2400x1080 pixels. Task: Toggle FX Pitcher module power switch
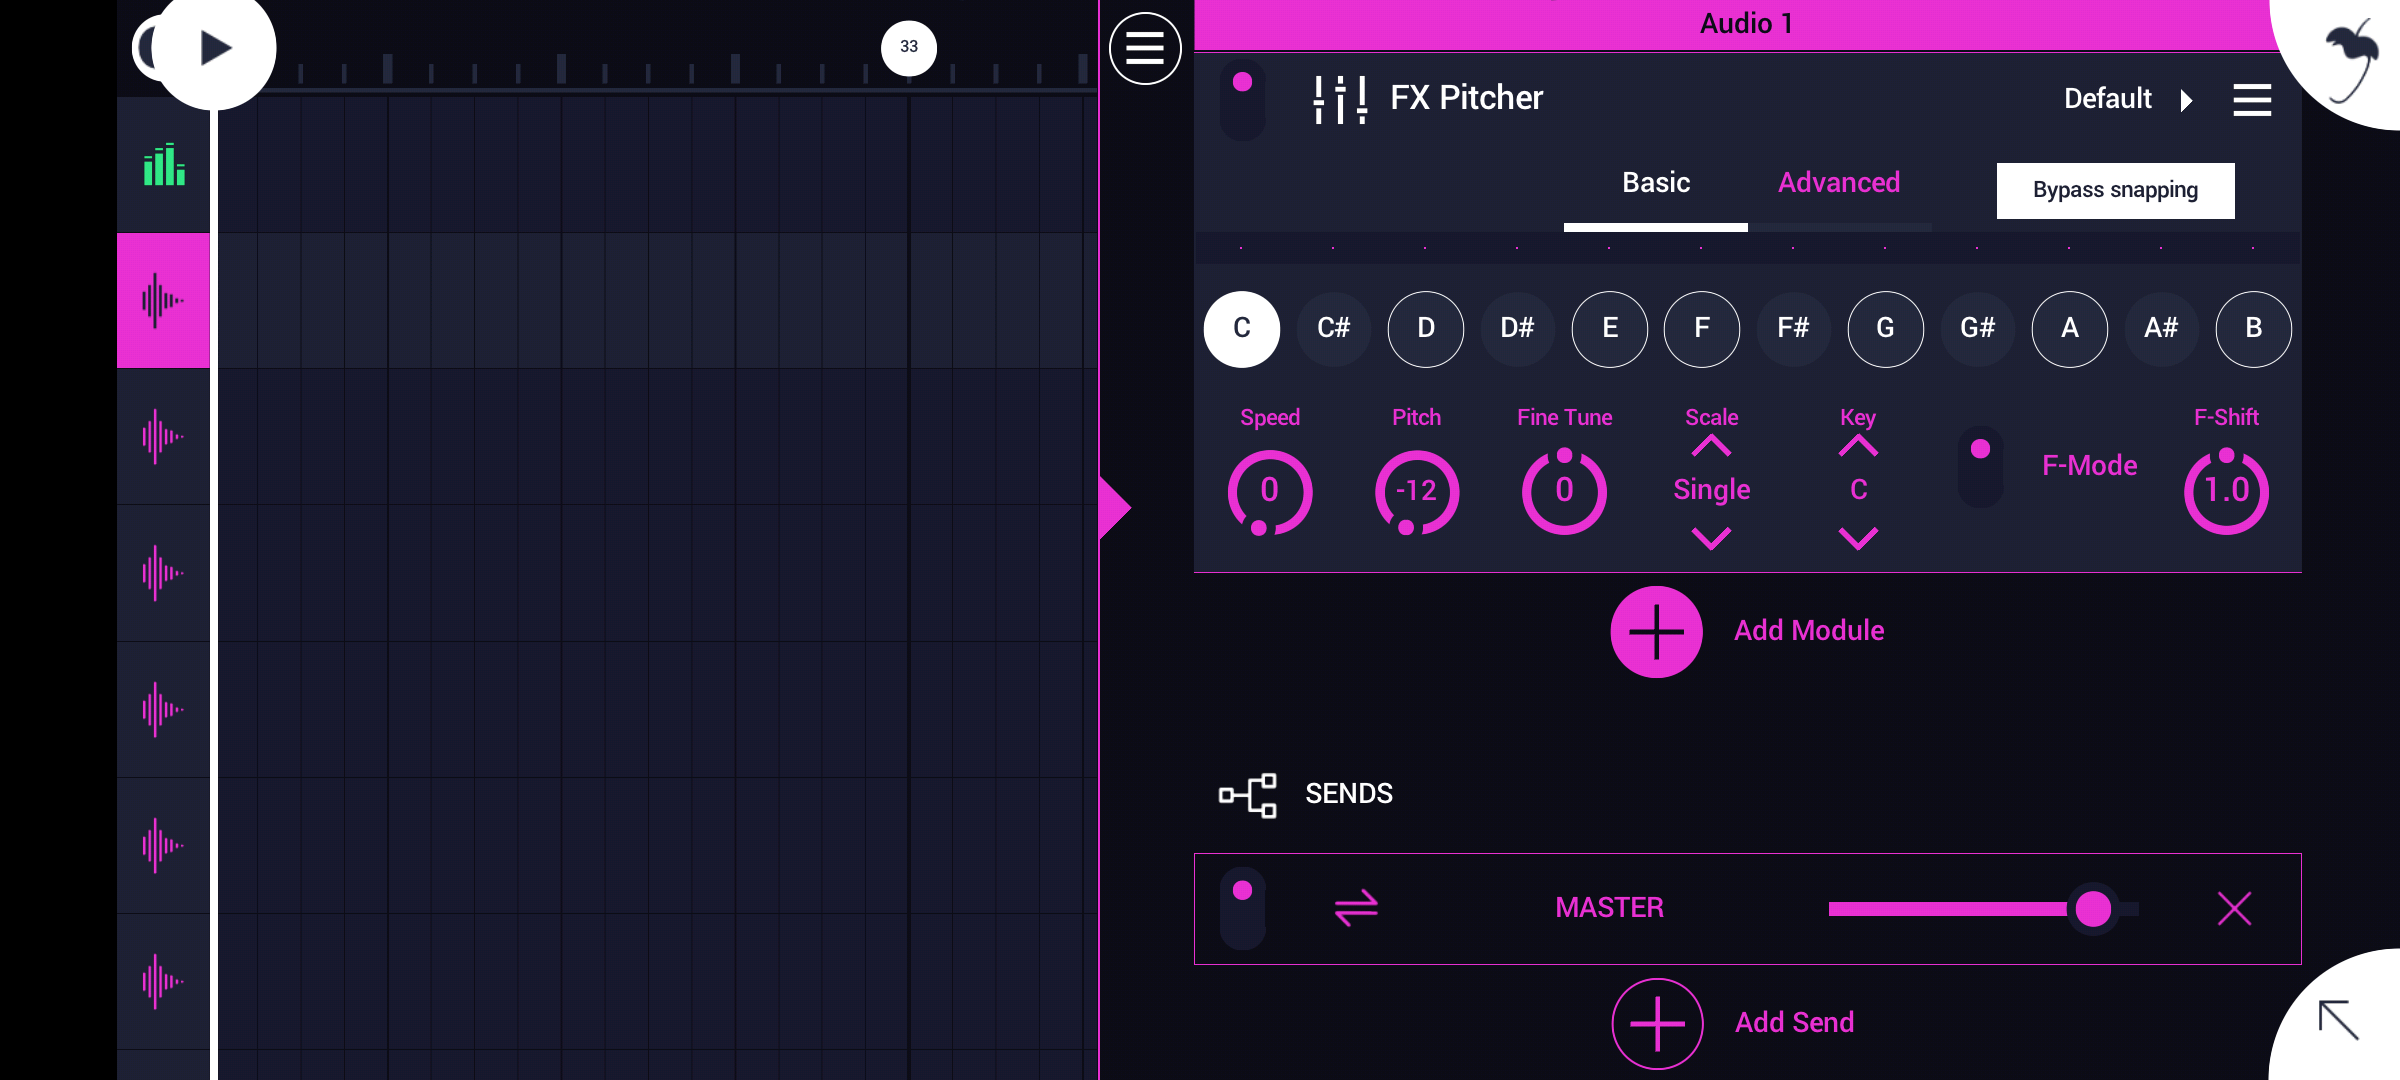[x=1242, y=99]
